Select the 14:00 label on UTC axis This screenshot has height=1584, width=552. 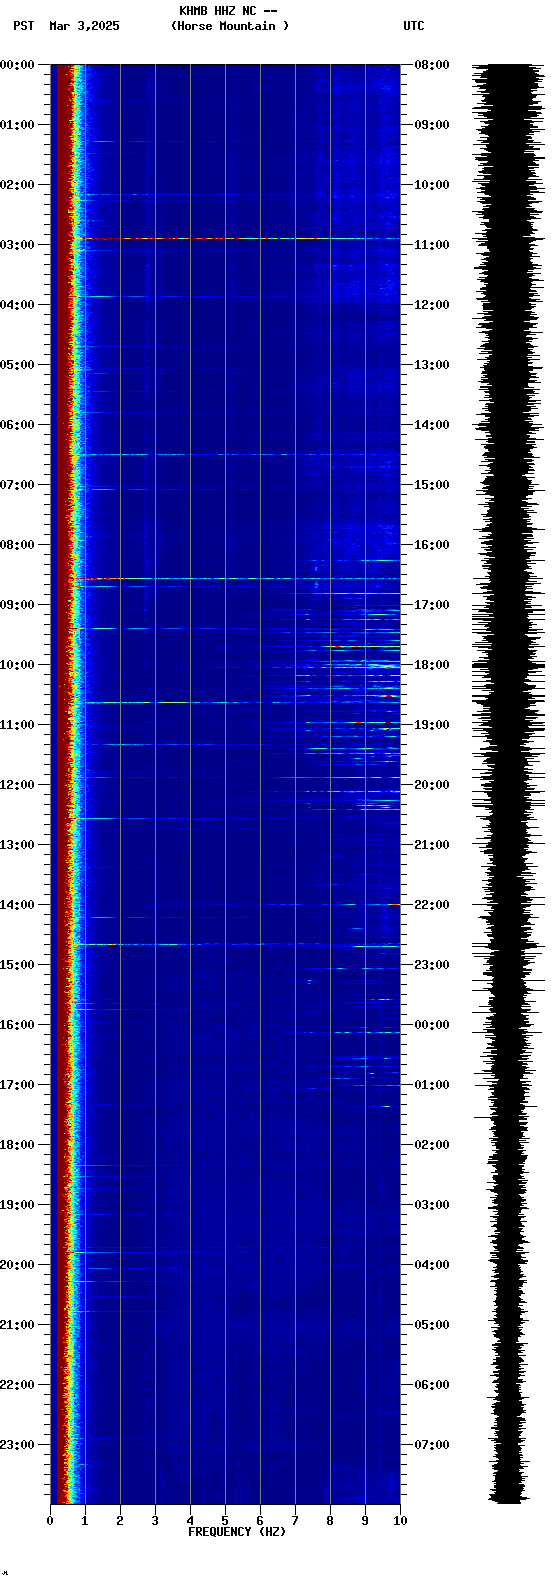(x=432, y=425)
